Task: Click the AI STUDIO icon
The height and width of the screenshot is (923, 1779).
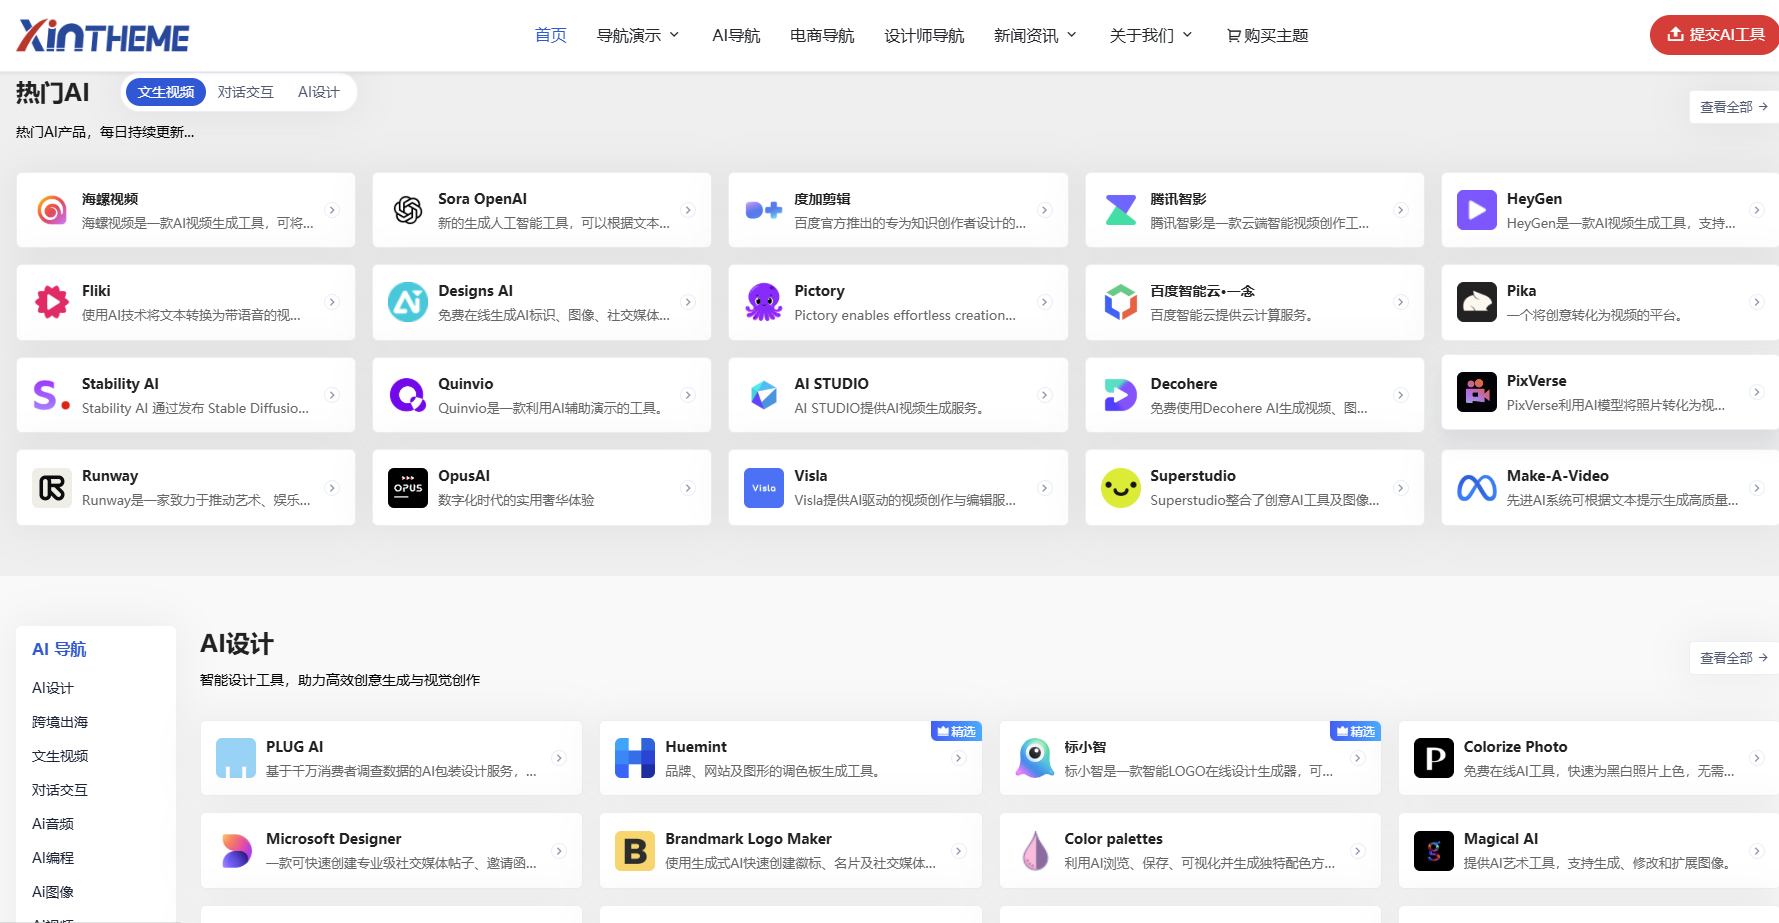Action: click(x=764, y=395)
